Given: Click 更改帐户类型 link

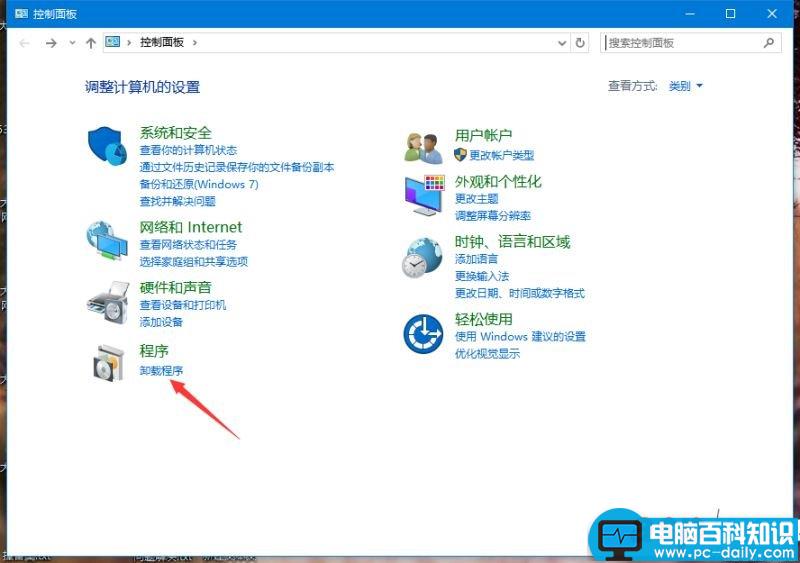Looking at the screenshot, I should click(502, 155).
